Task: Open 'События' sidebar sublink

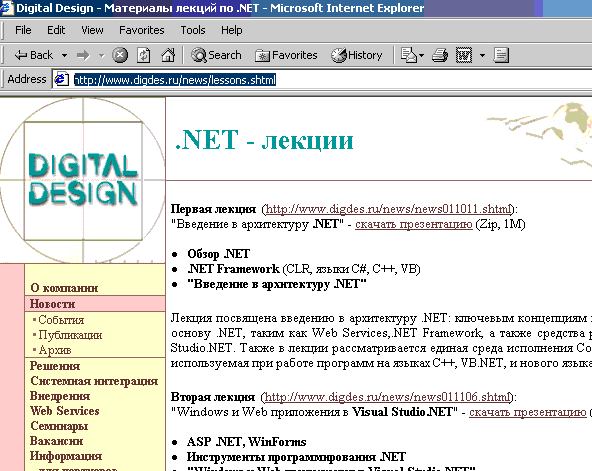Action: pyautogui.click(x=61, y=320)
